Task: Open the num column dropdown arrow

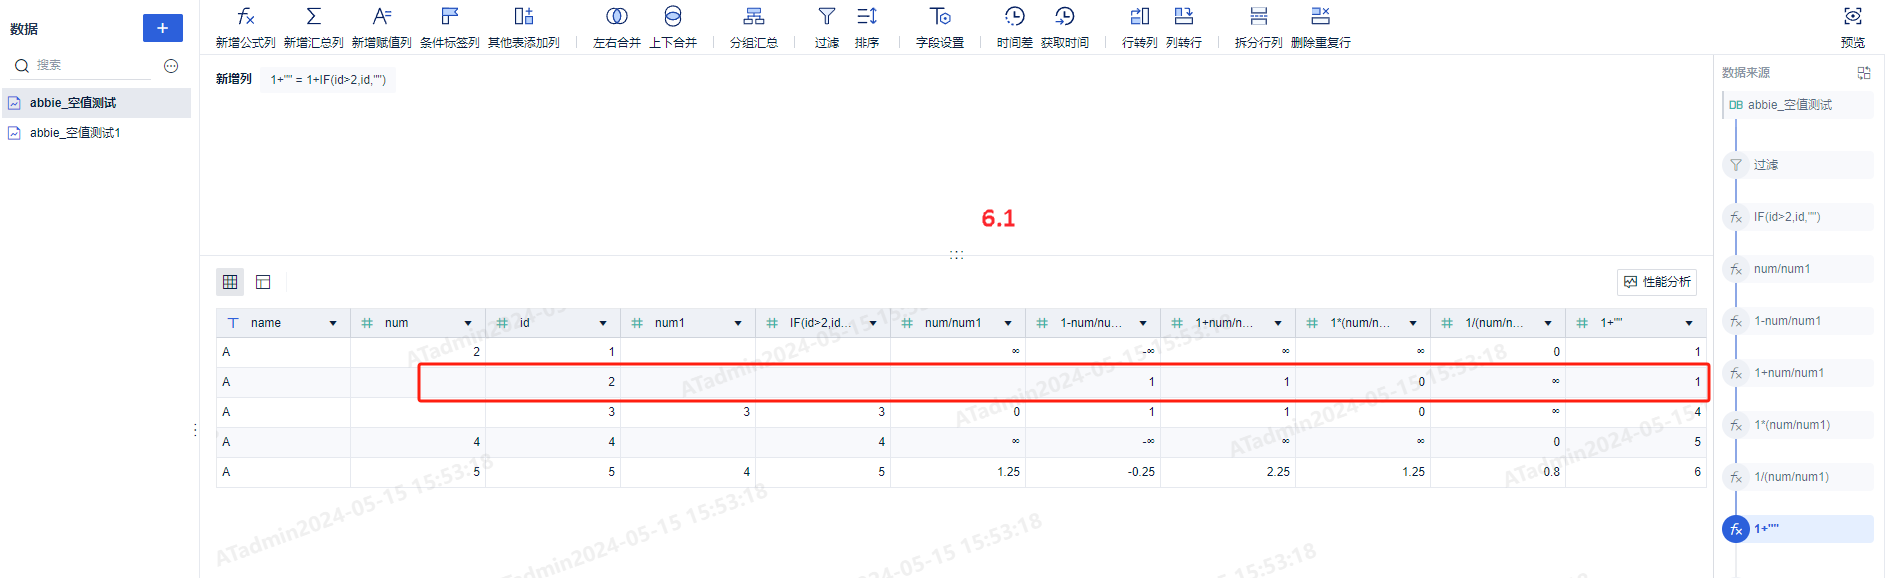Action: [x=468, y=323]
